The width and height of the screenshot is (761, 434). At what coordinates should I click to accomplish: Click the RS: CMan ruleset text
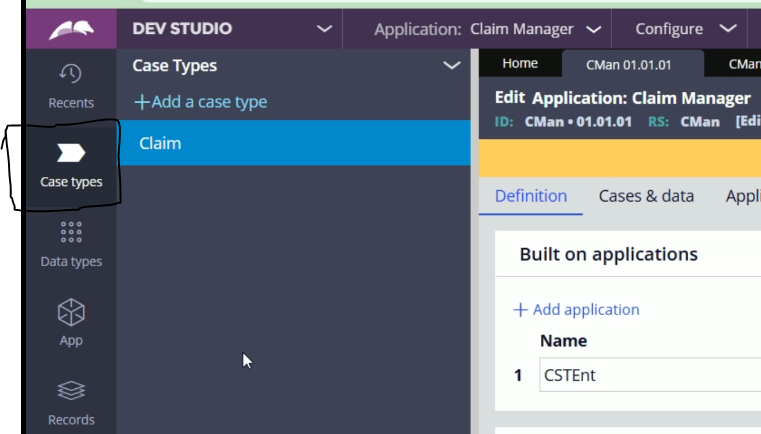coord(684,121)
